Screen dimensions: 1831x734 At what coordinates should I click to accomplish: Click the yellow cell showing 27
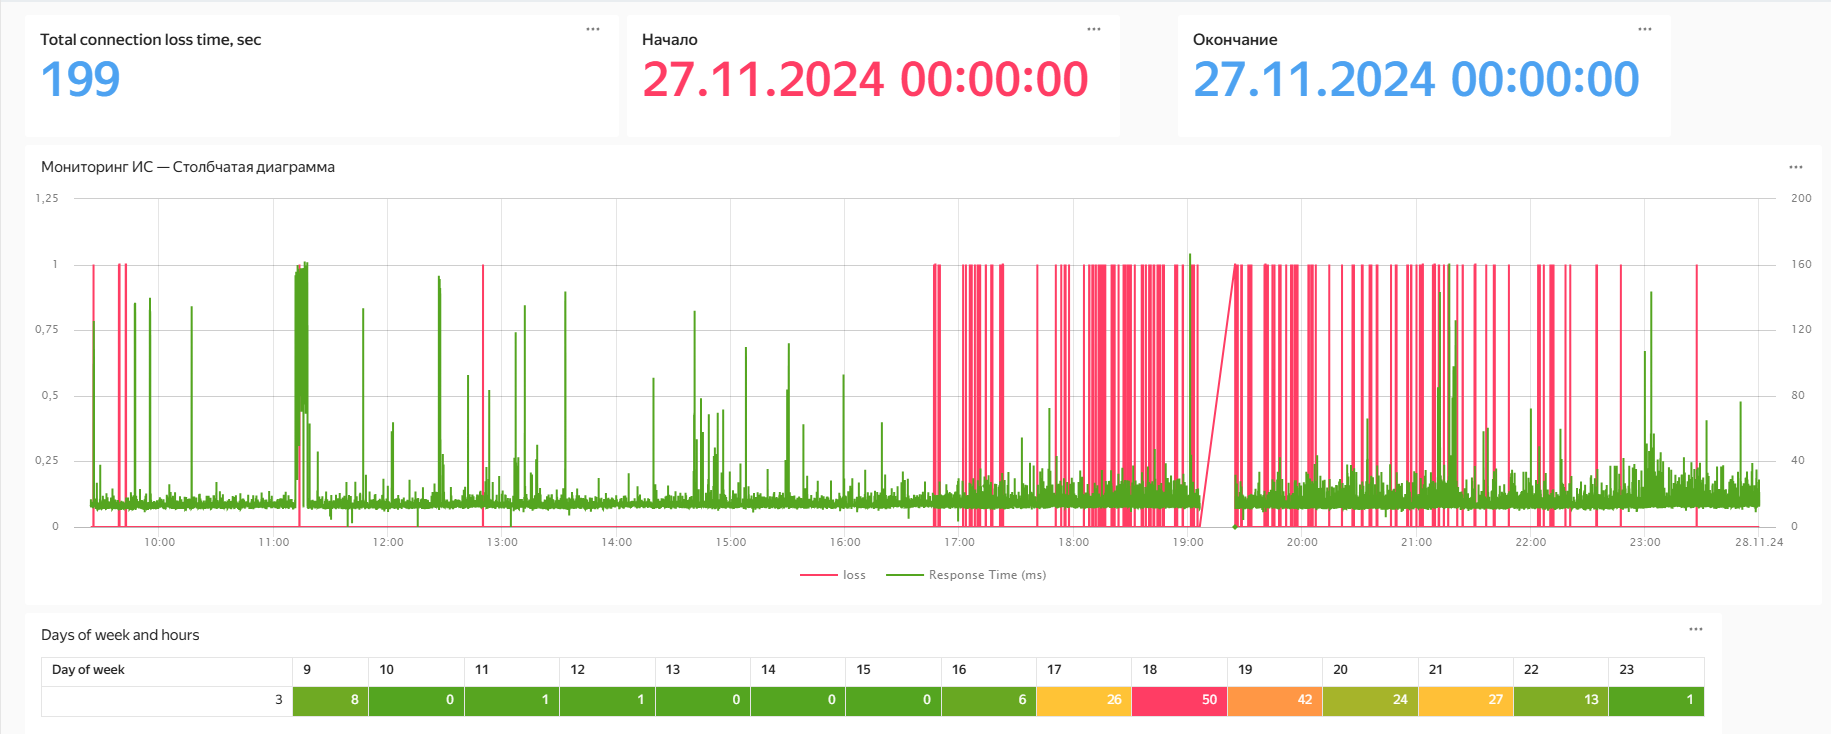tap(1465, 700)
